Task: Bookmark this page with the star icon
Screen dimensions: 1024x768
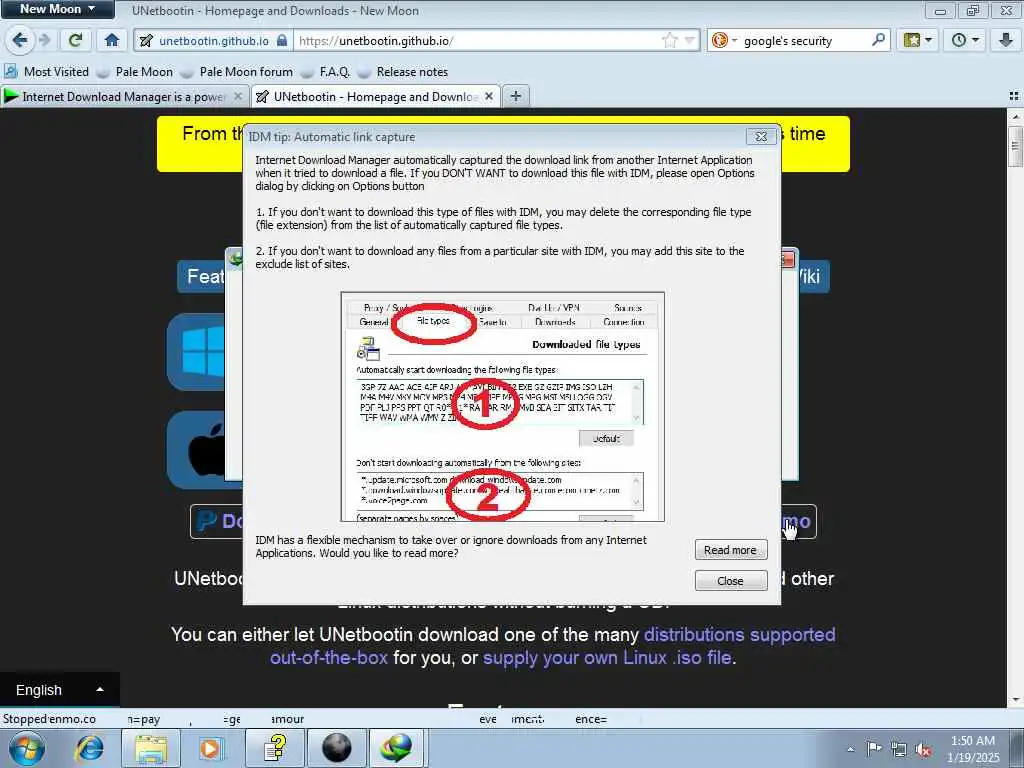Action: coord(669,40)
